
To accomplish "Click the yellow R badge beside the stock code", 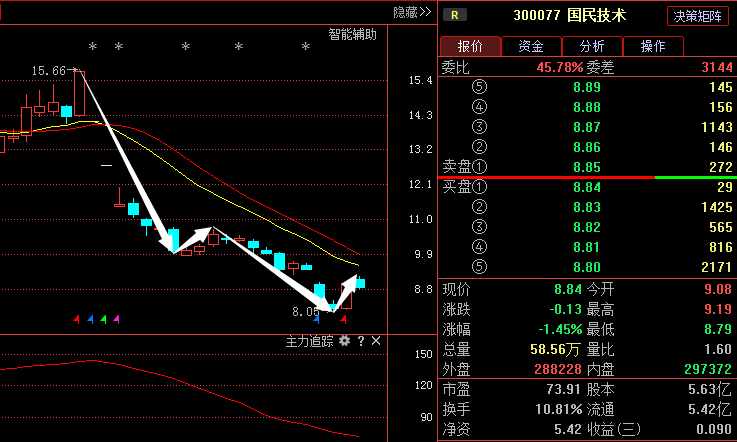I will [455, 15].
